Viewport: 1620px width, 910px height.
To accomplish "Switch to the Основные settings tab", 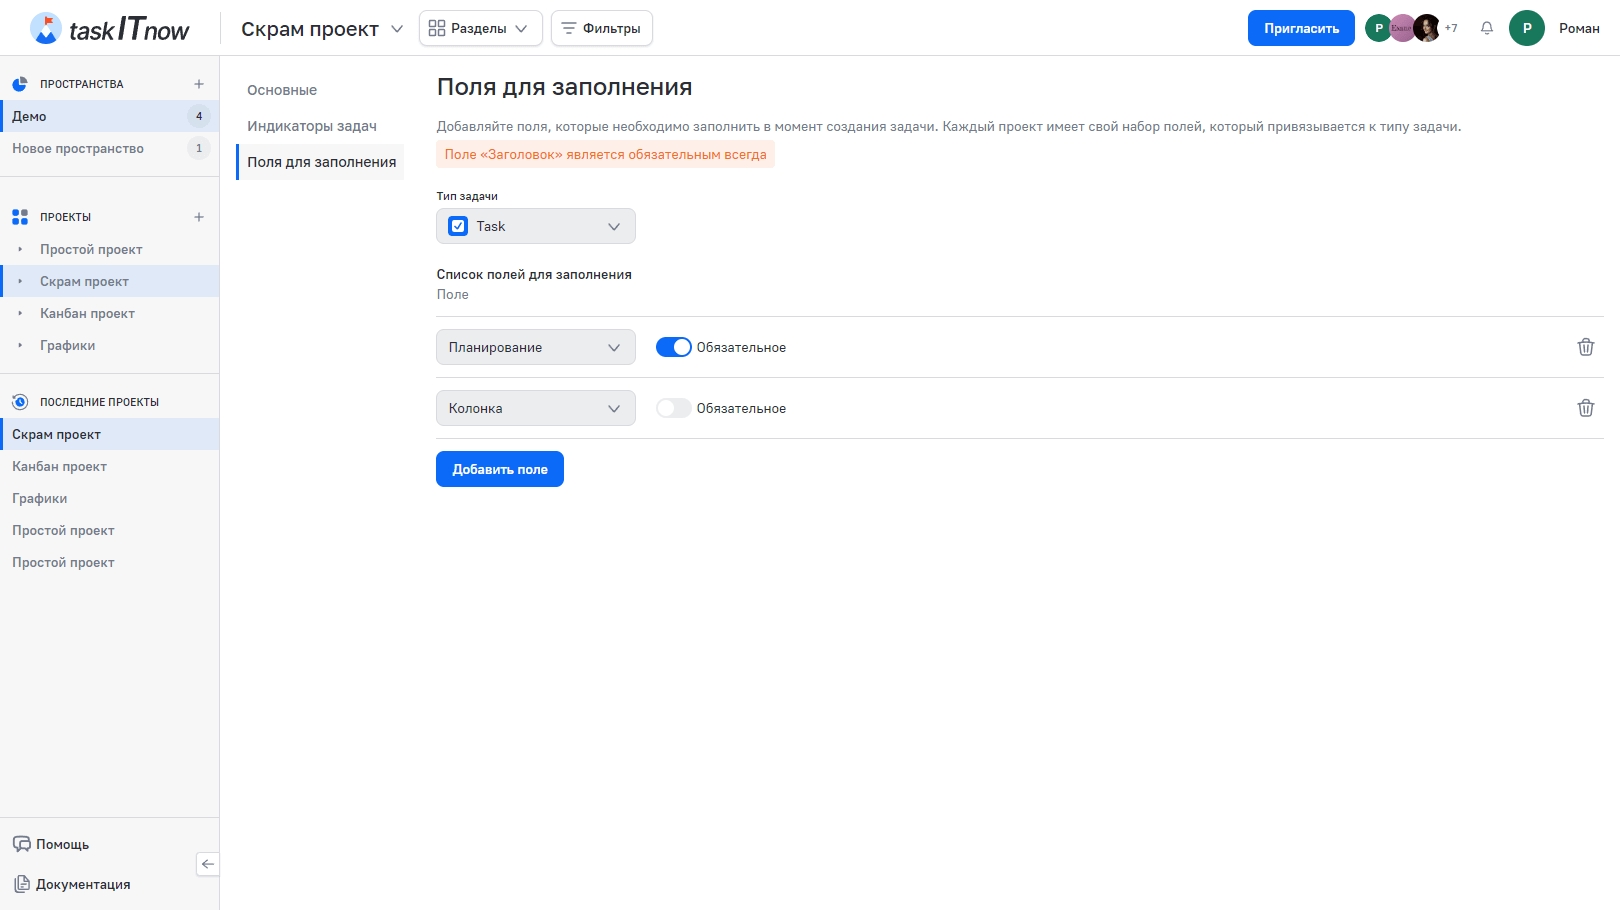I will click(x=282, y=90).
